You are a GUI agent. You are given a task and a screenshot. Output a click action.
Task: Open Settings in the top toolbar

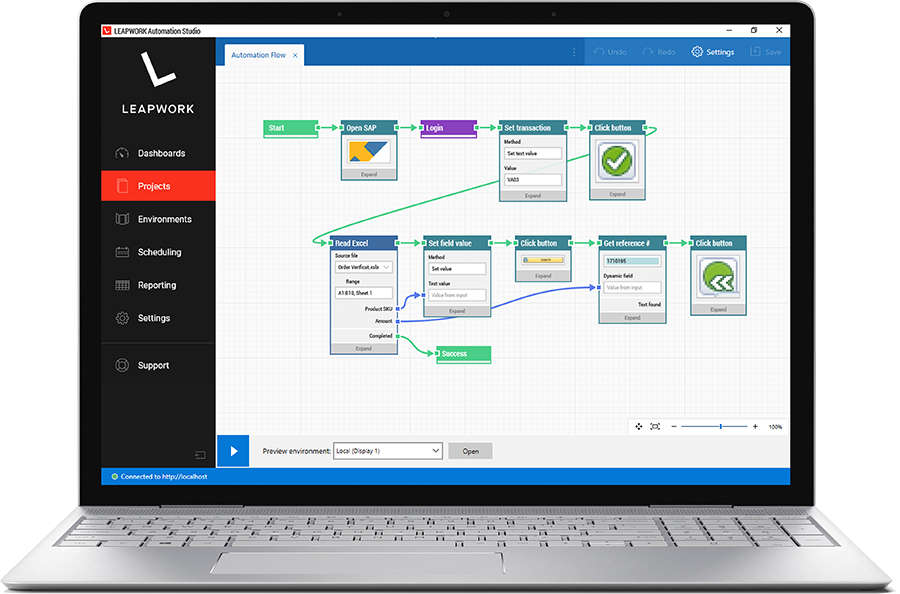click(712, 52)
